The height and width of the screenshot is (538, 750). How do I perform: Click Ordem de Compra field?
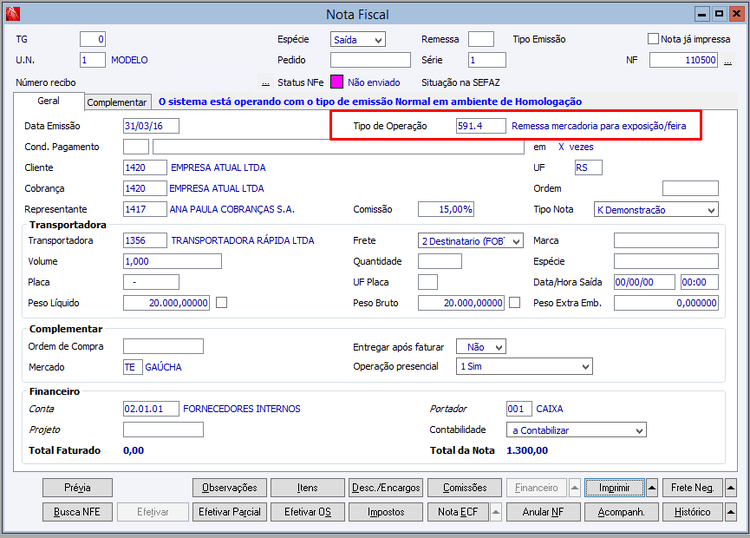click(x=163, y=346)
